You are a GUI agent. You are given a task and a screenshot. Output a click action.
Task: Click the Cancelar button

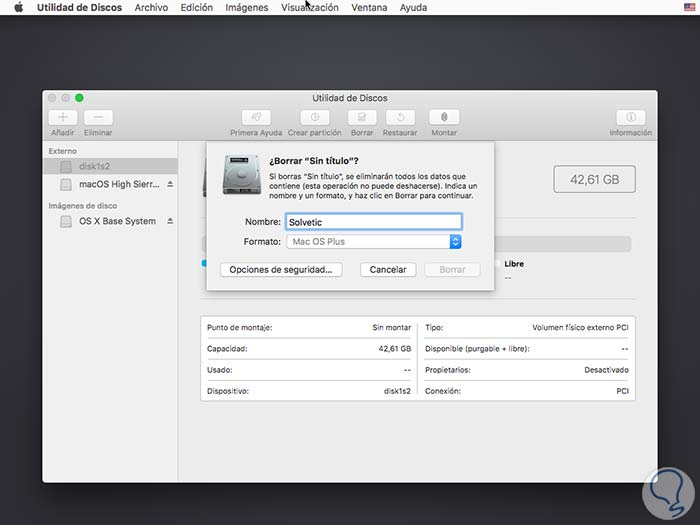point(388,270)
